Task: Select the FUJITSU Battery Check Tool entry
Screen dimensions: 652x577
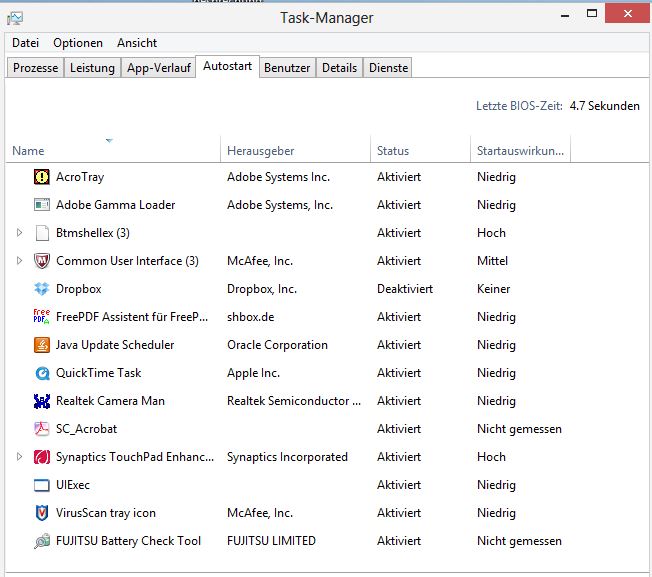Action: point(128,541)
